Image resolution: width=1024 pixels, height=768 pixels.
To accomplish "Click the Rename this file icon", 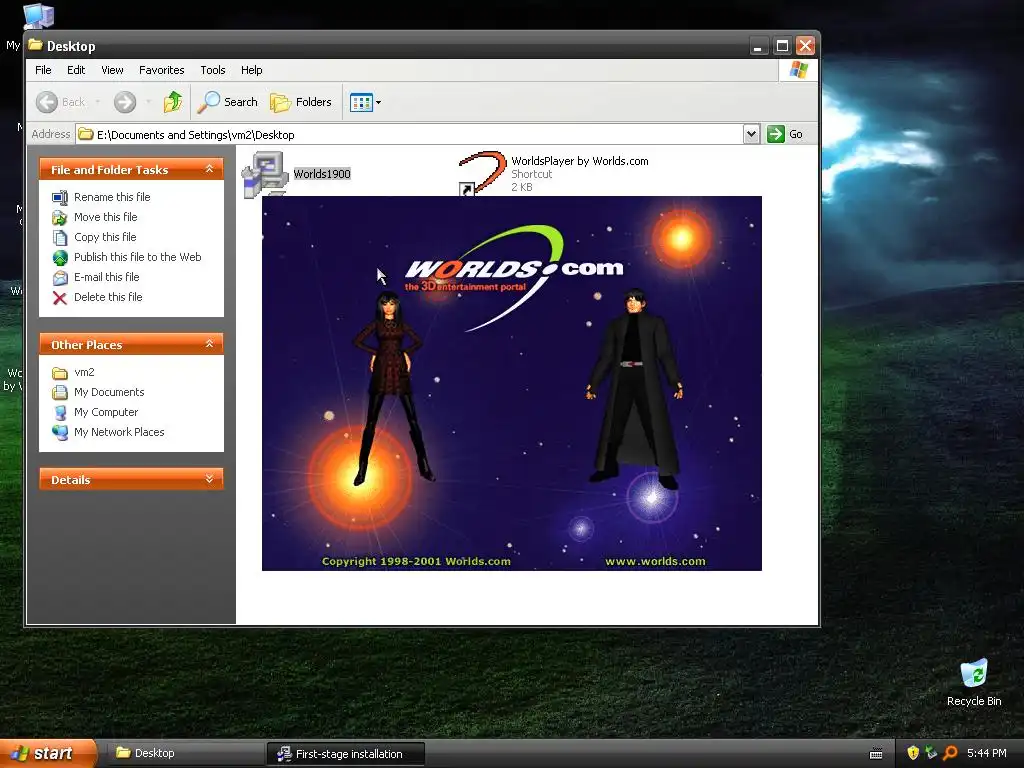I will [60, 197].
